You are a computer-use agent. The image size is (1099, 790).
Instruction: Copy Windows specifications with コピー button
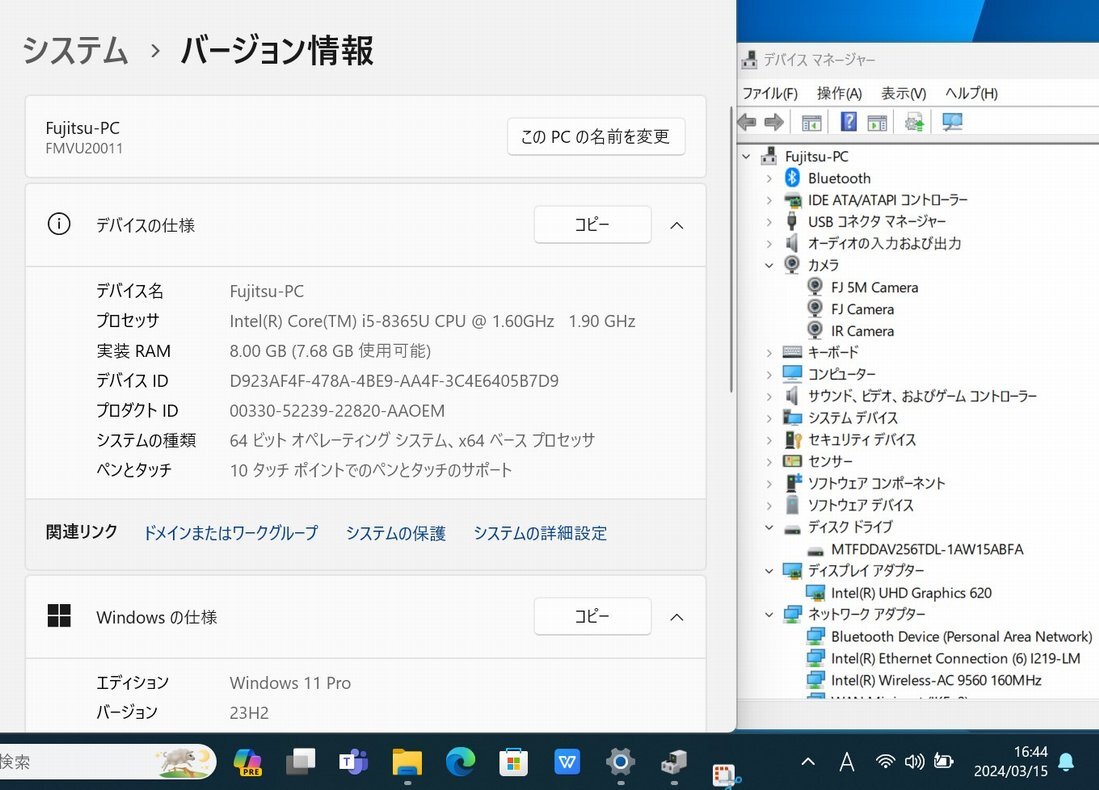592,616
